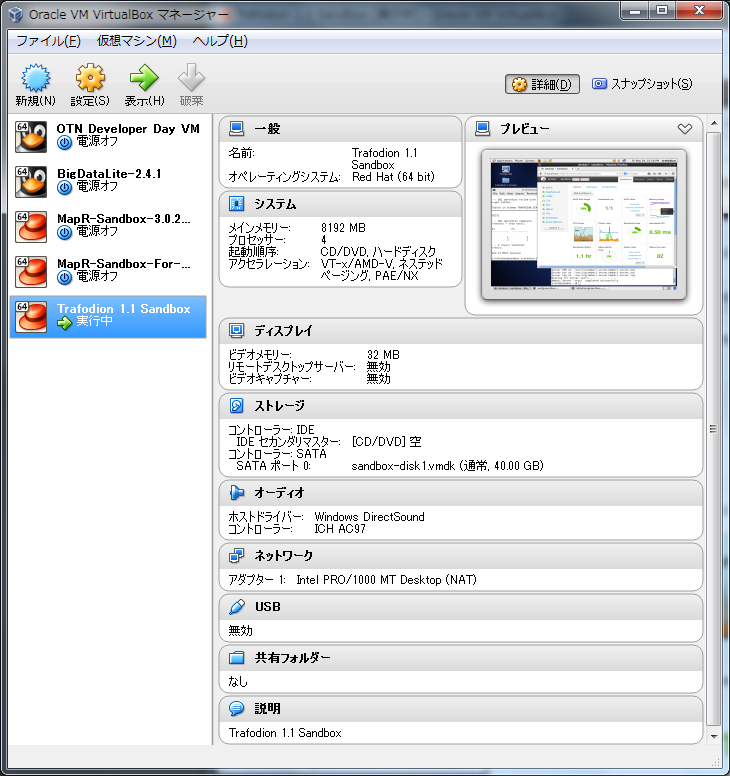Click 'Intel PRO/1000 MT Desktop (NAT)' adapter text

click(x=387, y=580)
